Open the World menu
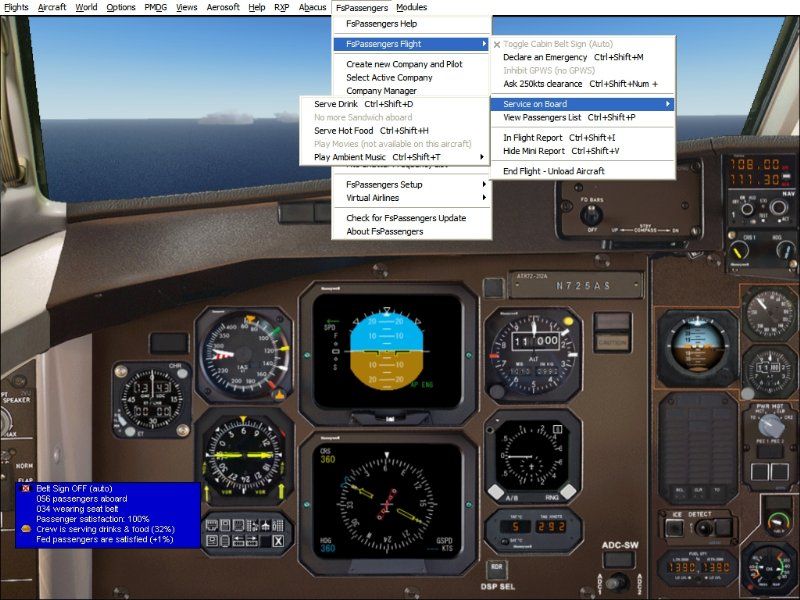This screenshot has width=800, height=600. 86,7
